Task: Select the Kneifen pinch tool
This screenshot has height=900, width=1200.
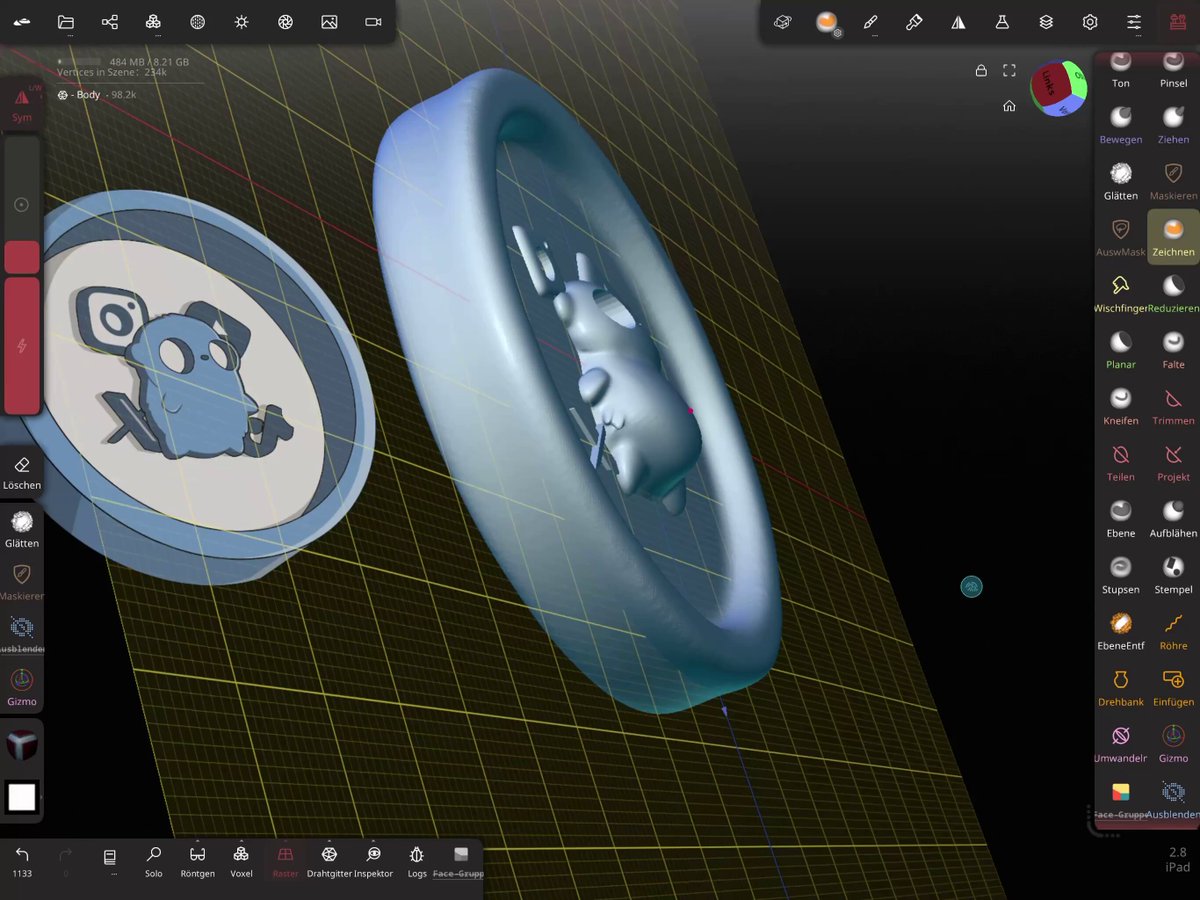Action: (1121, 406)
